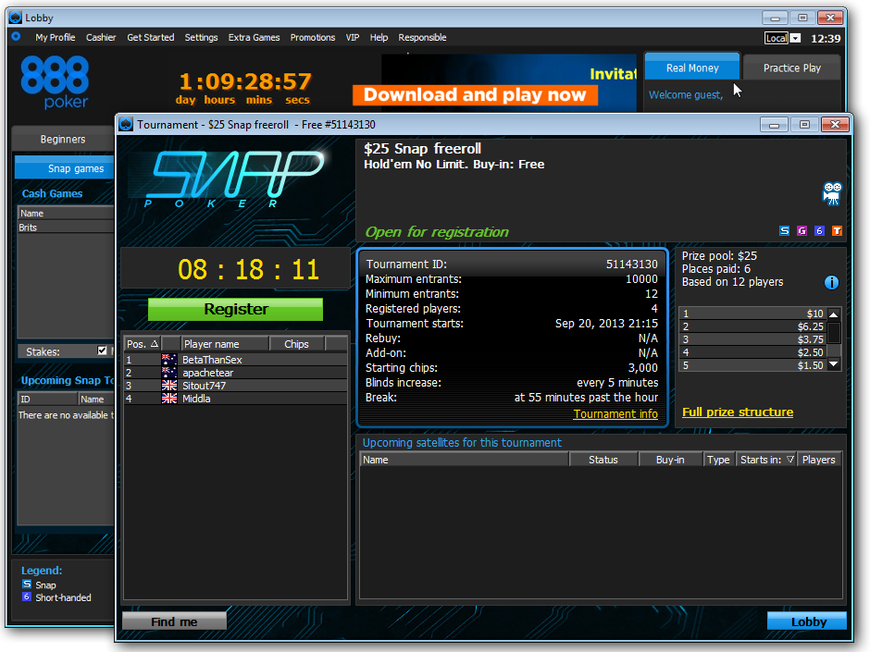
Task: Click the Find me button
Action: [174, 621]
